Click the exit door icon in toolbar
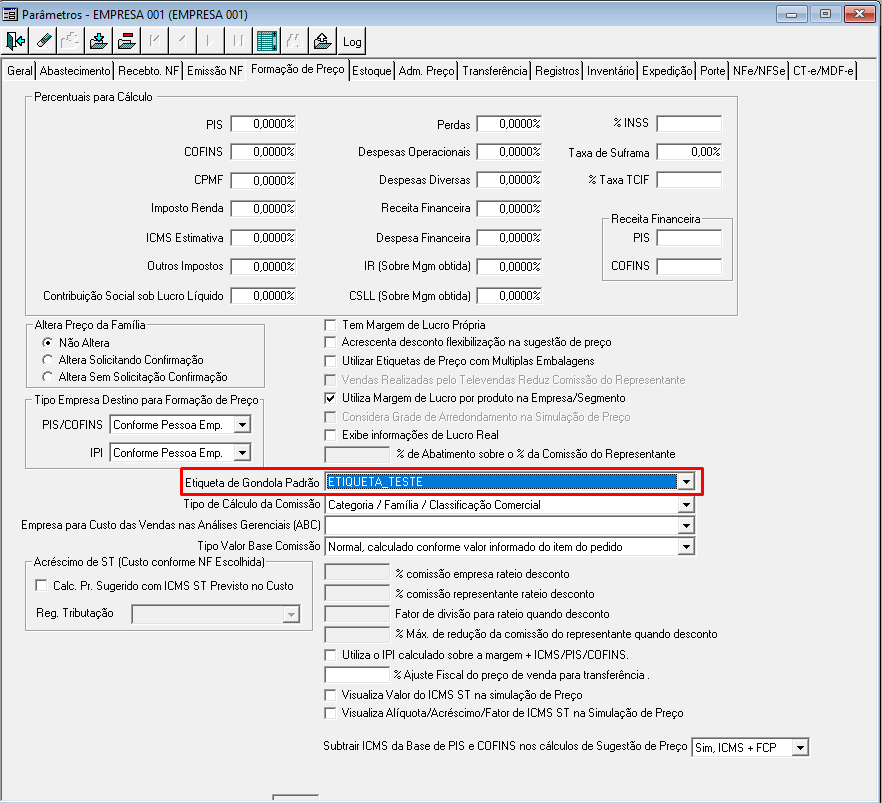Viewport: 882px width, 803px height. pos(15,41)
